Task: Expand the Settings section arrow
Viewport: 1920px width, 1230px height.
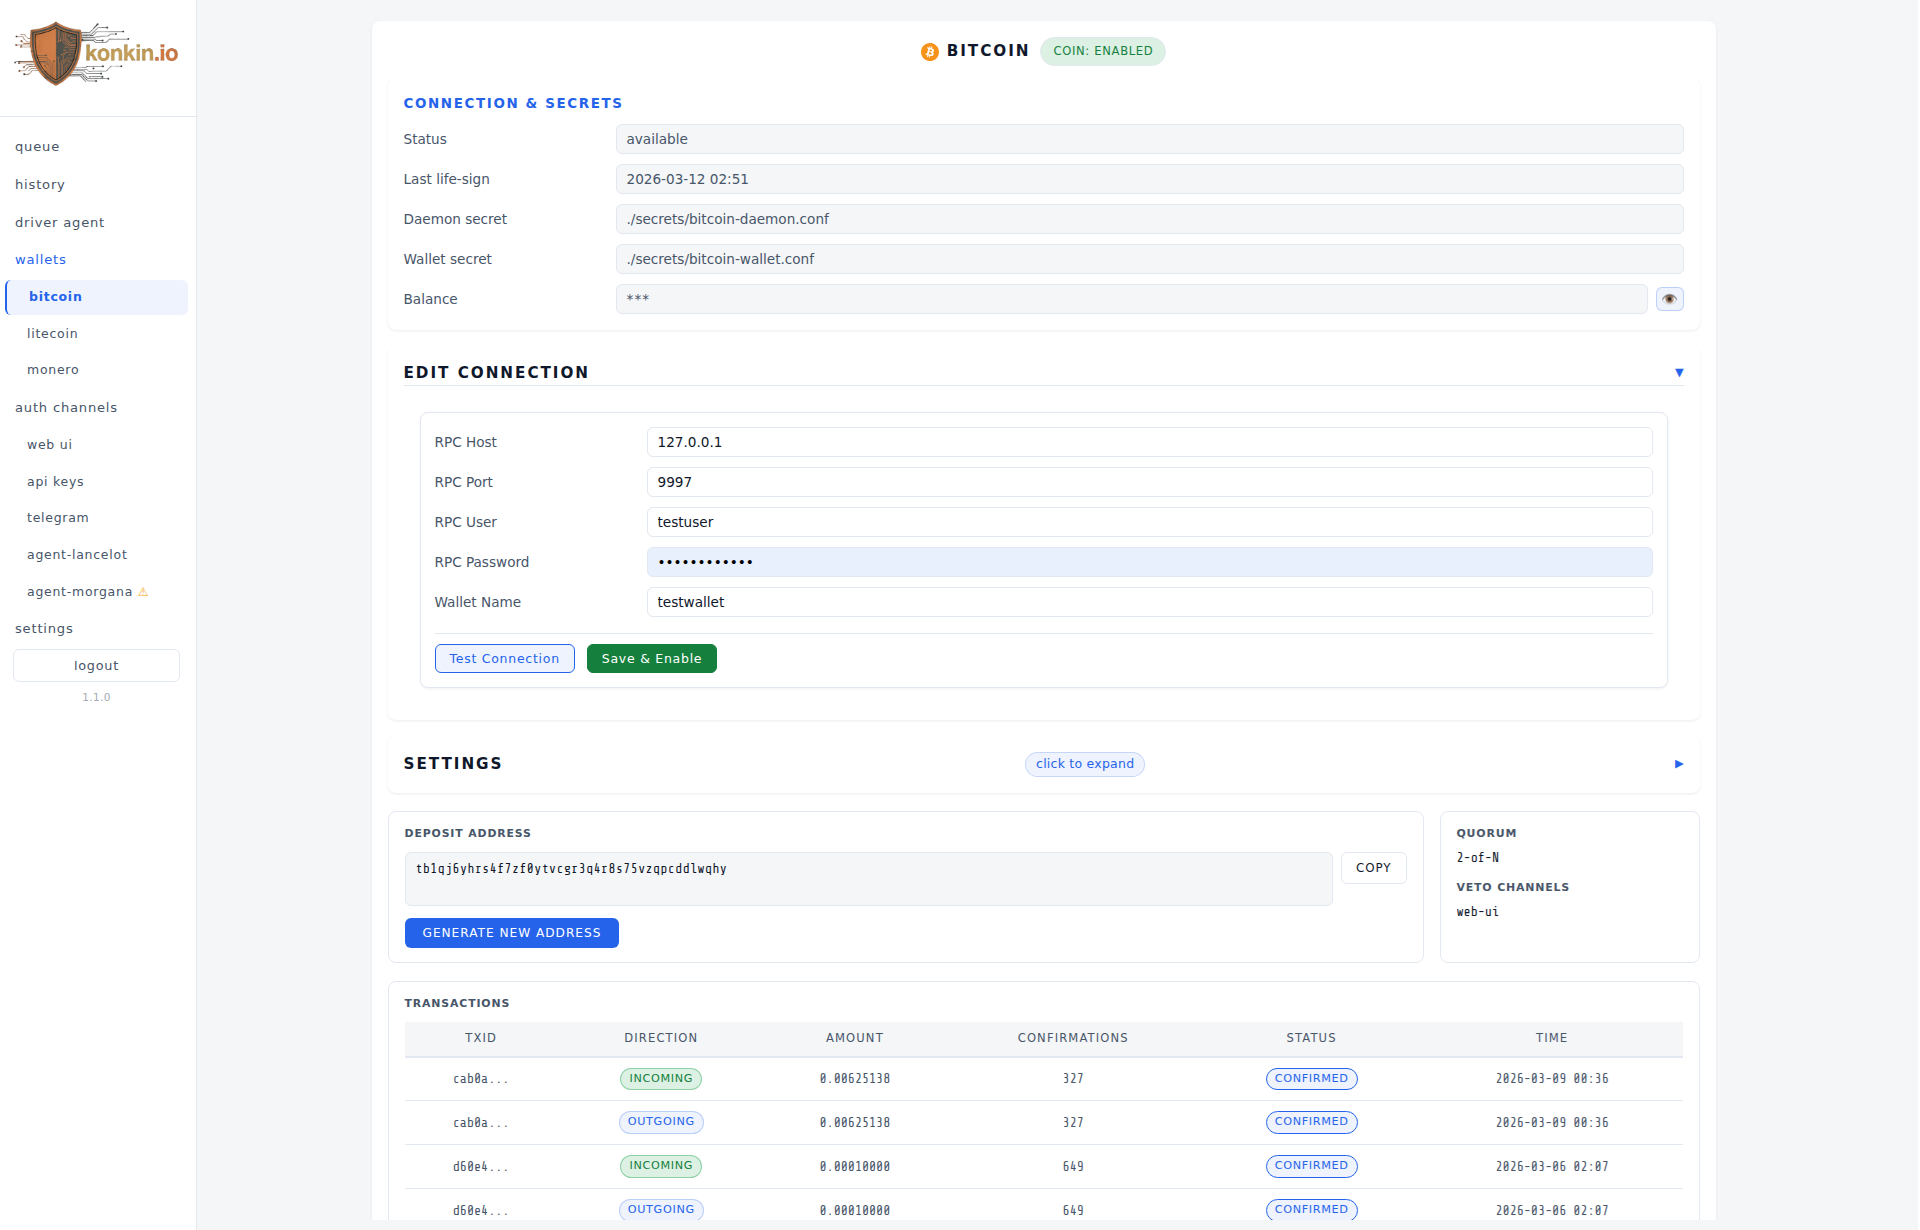Action: (1679, 764)
